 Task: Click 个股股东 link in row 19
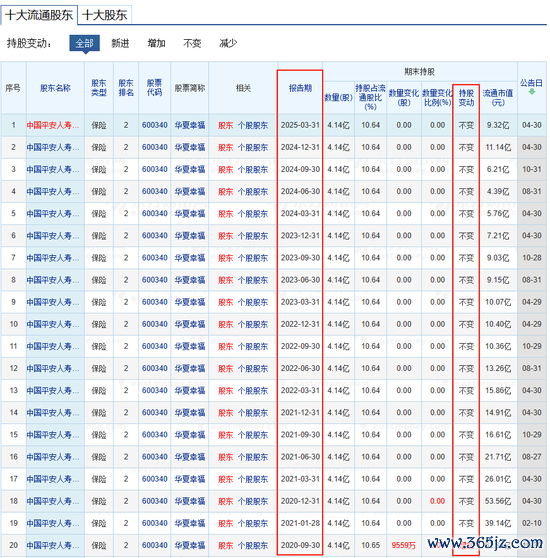253,523
